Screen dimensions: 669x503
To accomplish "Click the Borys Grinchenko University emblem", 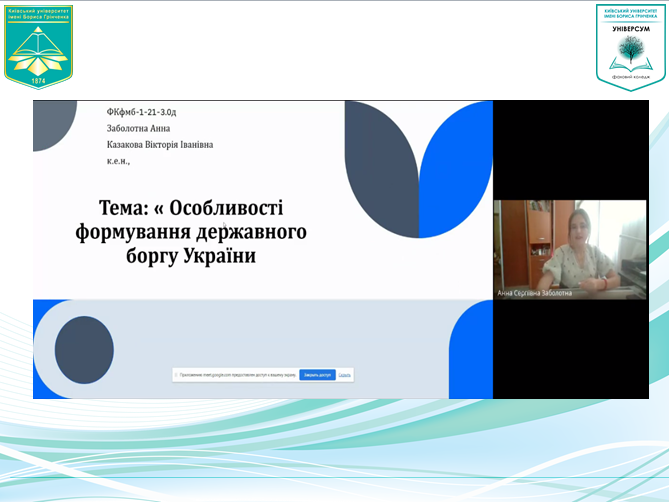I will tap(38, 47).
